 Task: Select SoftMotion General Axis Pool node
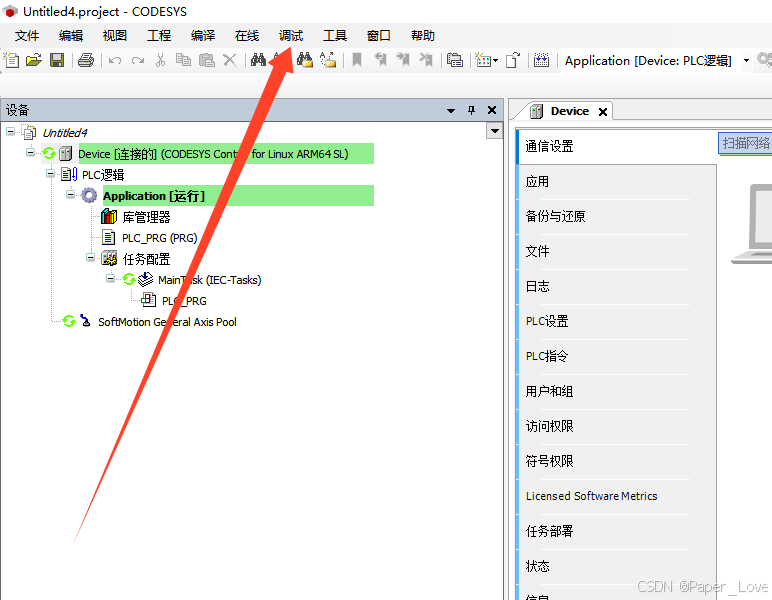(x=167, y=322)
